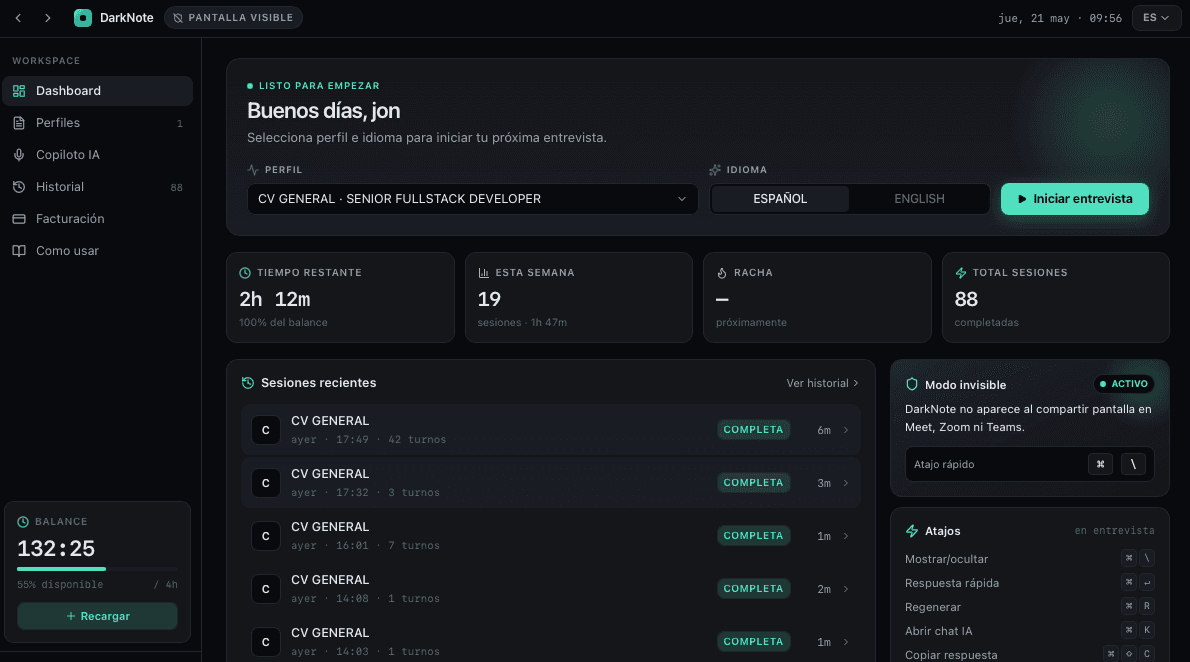Open the 17:49 session with 42 turnos
This screenshot has height=662, width=1190.
tap(551, 430)
